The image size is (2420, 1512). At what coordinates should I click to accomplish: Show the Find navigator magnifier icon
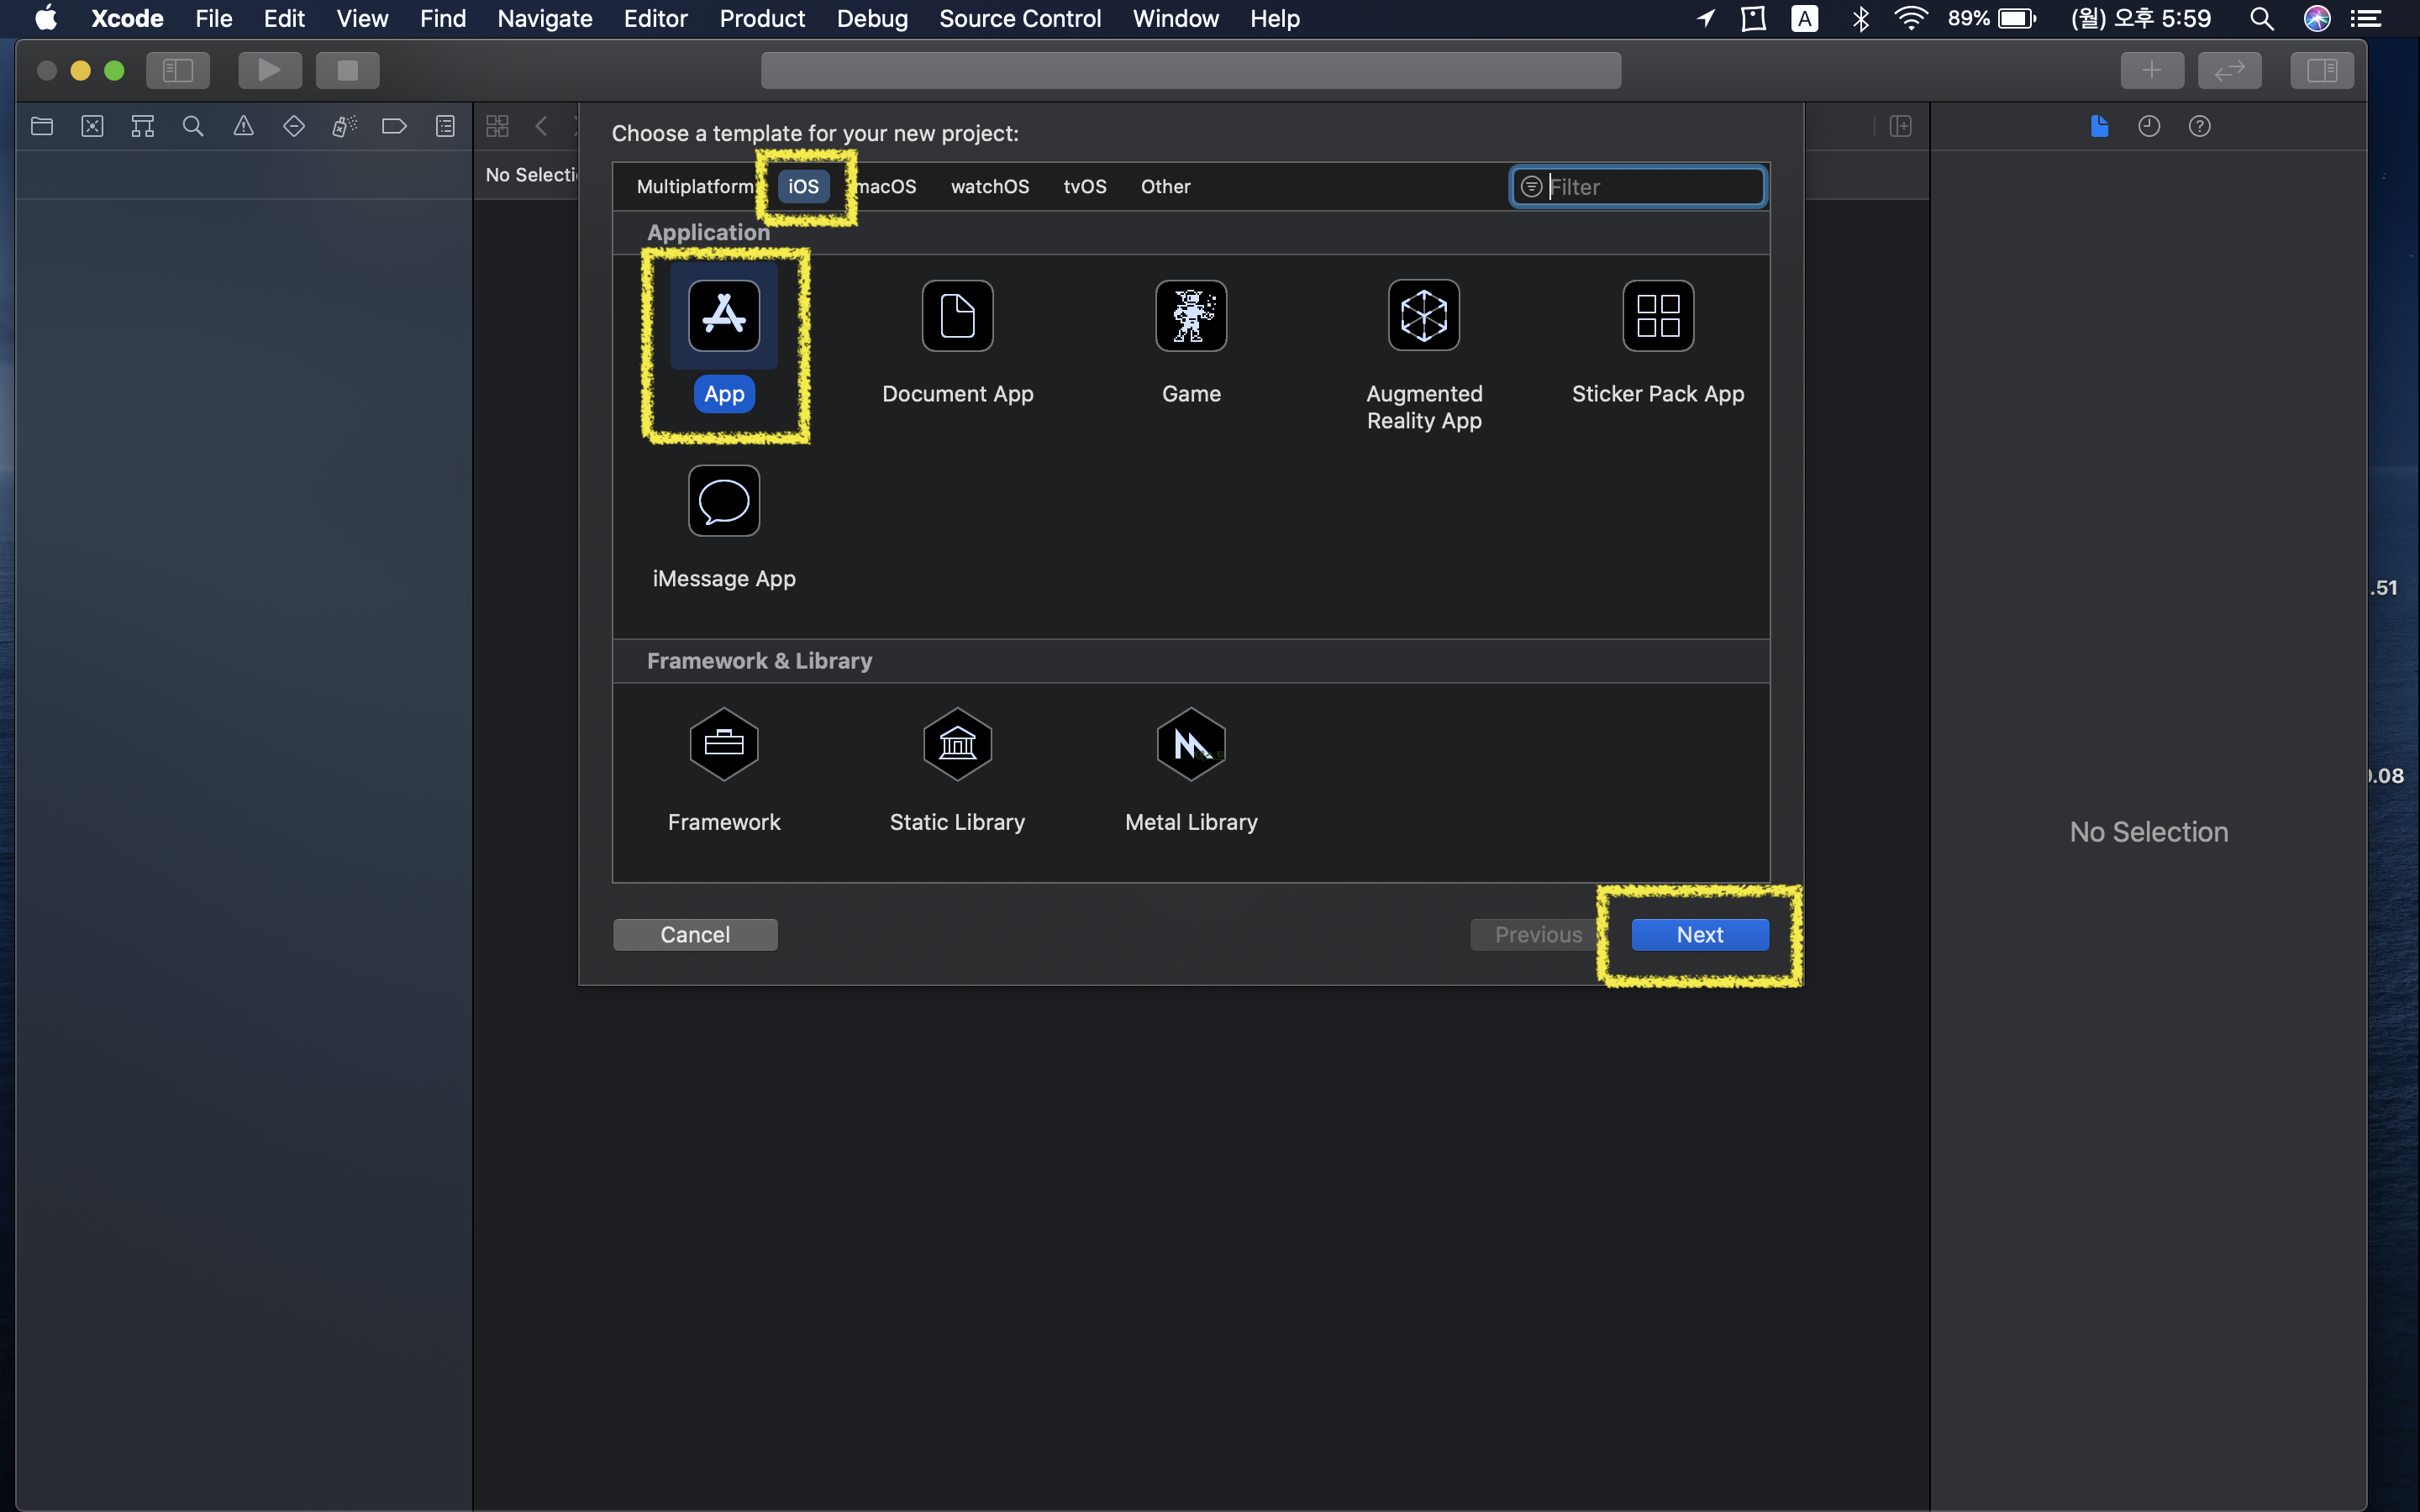tap(193, 127)
